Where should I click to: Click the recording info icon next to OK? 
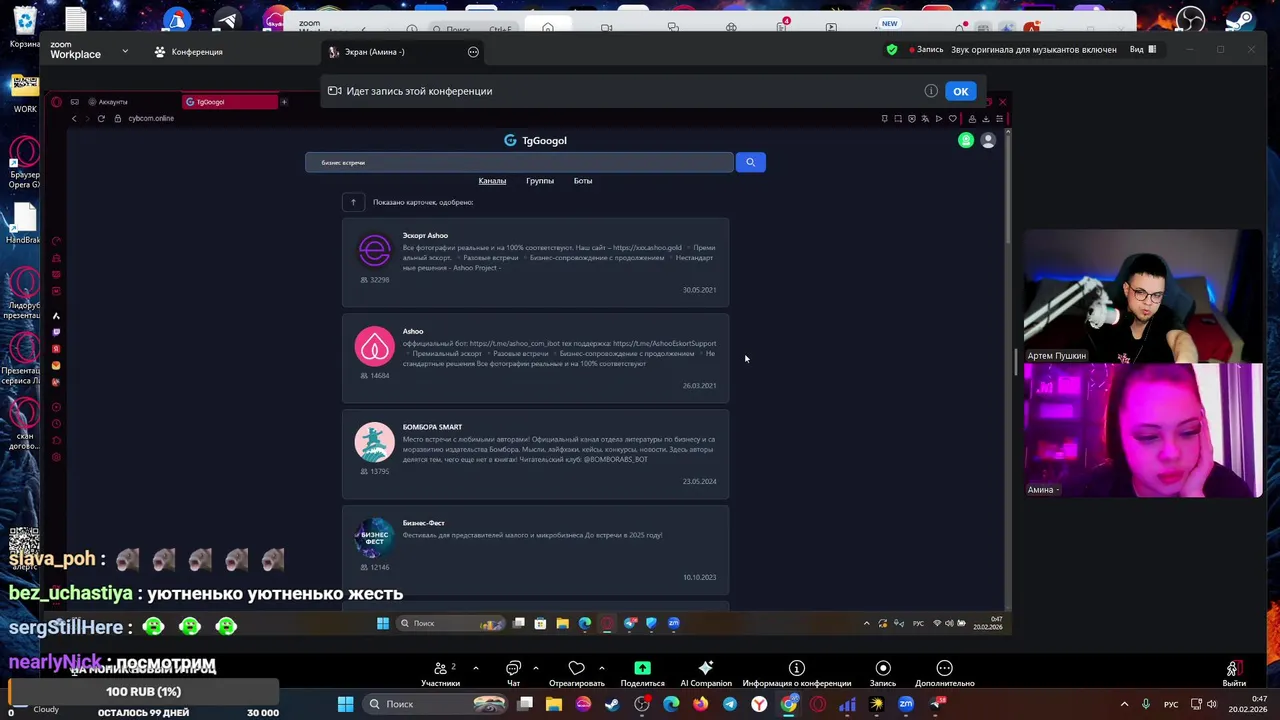(931, 91)
